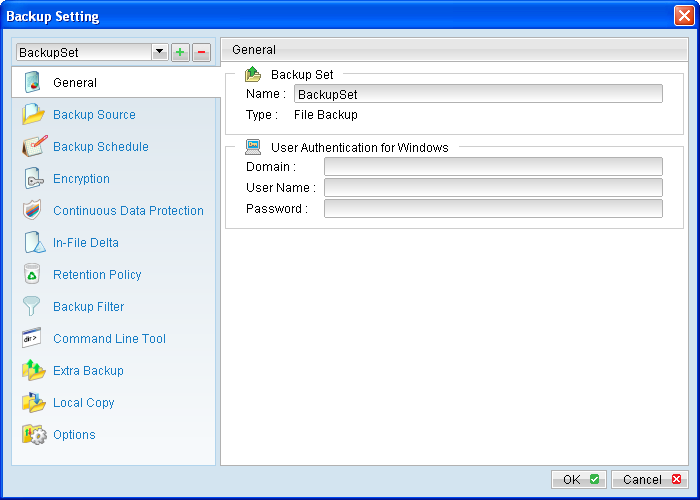Focus the backup set Name field
Image resolution: width=700 pixels, height=500 pixels.
point(479,94)
